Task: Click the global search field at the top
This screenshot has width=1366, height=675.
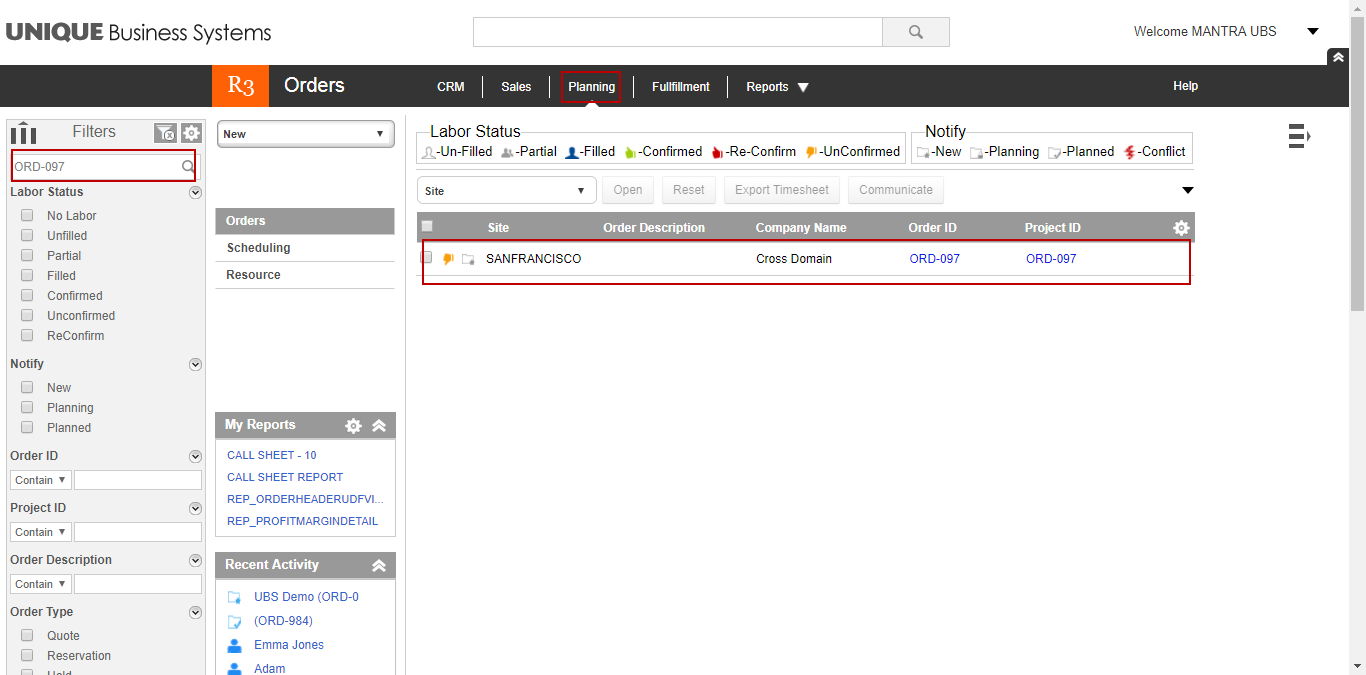Action: pyautogui.click(x=677, y=32)
